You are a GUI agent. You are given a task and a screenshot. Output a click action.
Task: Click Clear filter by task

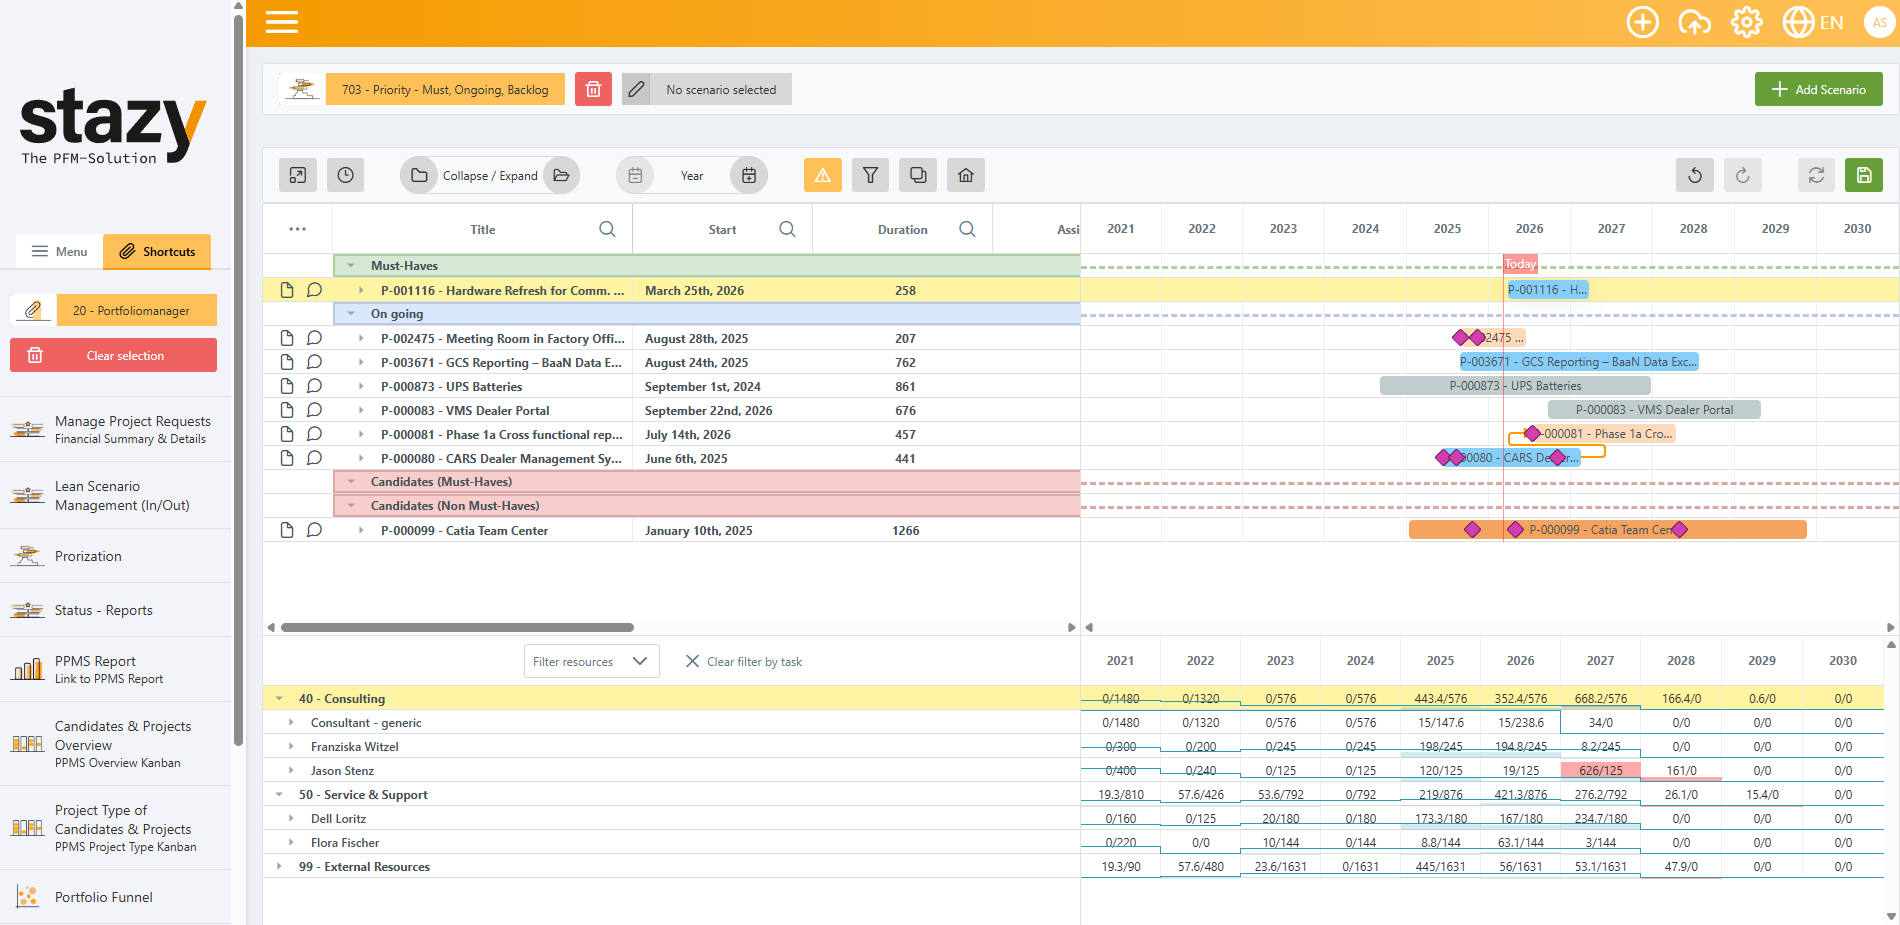click(743, 661)
